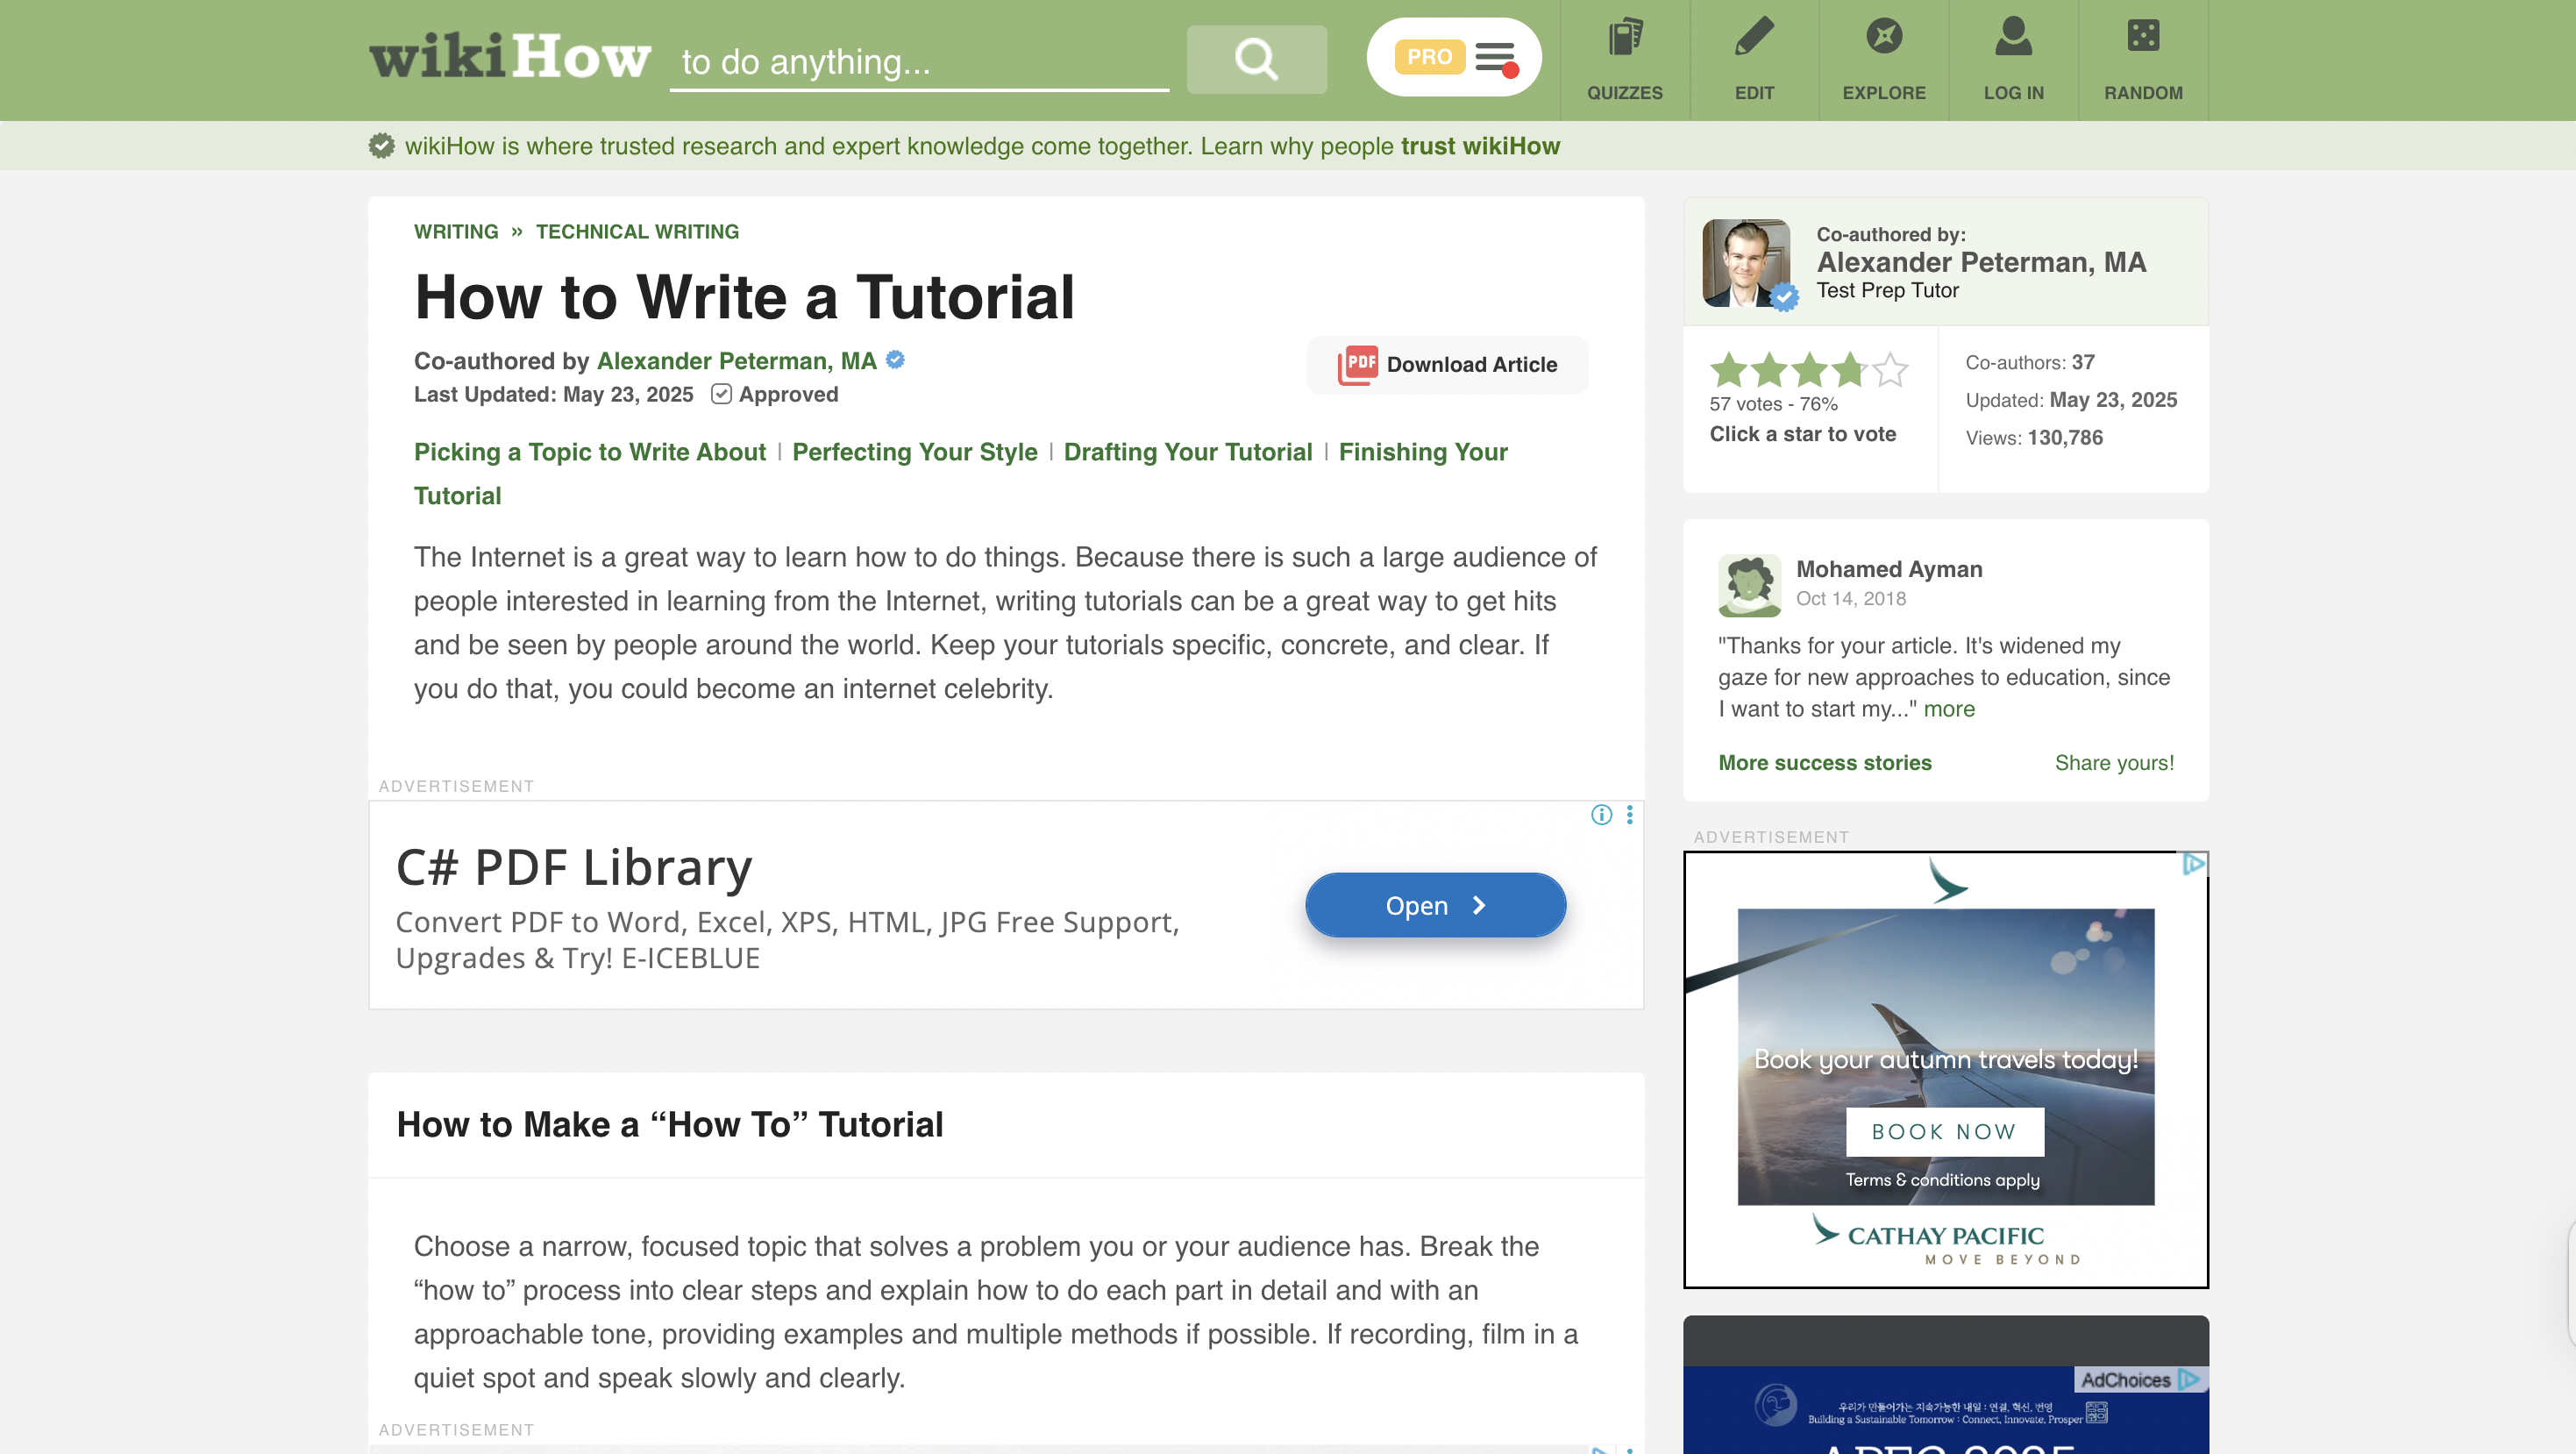Click the C# PDF ad options dots
The height and width of the screenshot is (1454, 2576).
1630,815
